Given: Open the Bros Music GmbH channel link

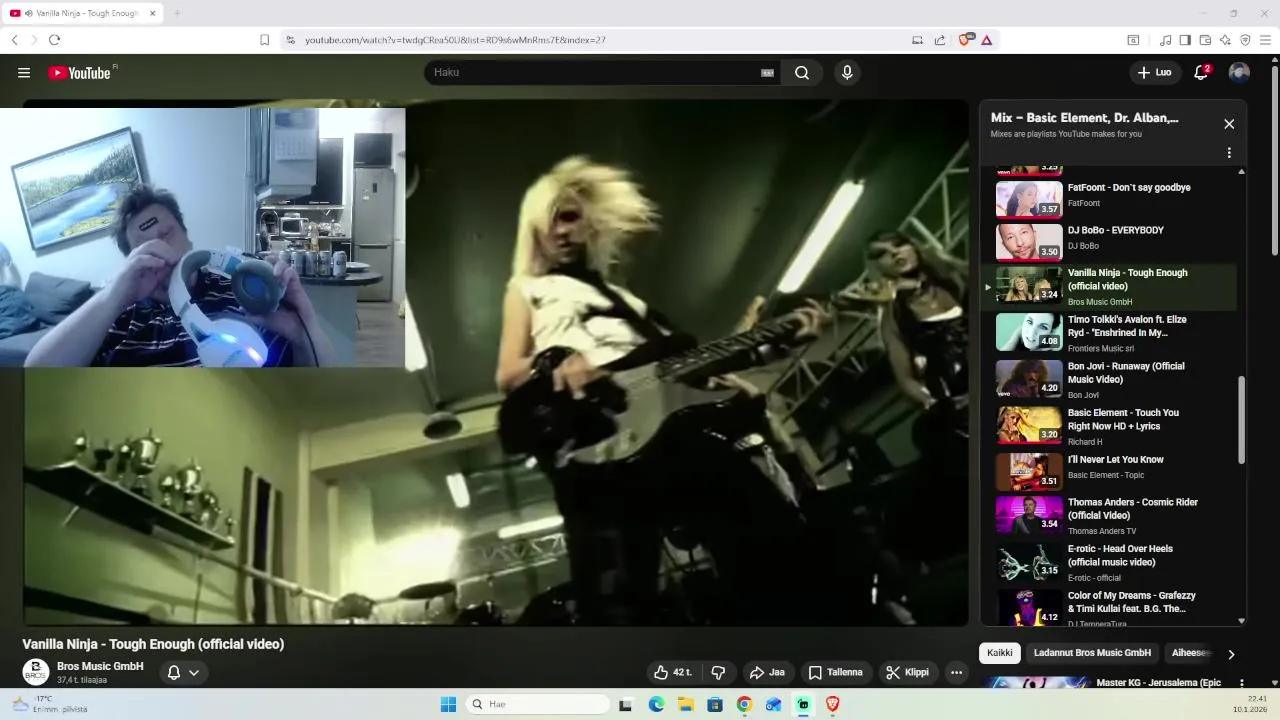Looking at the screenshot, I should (100, 666).
